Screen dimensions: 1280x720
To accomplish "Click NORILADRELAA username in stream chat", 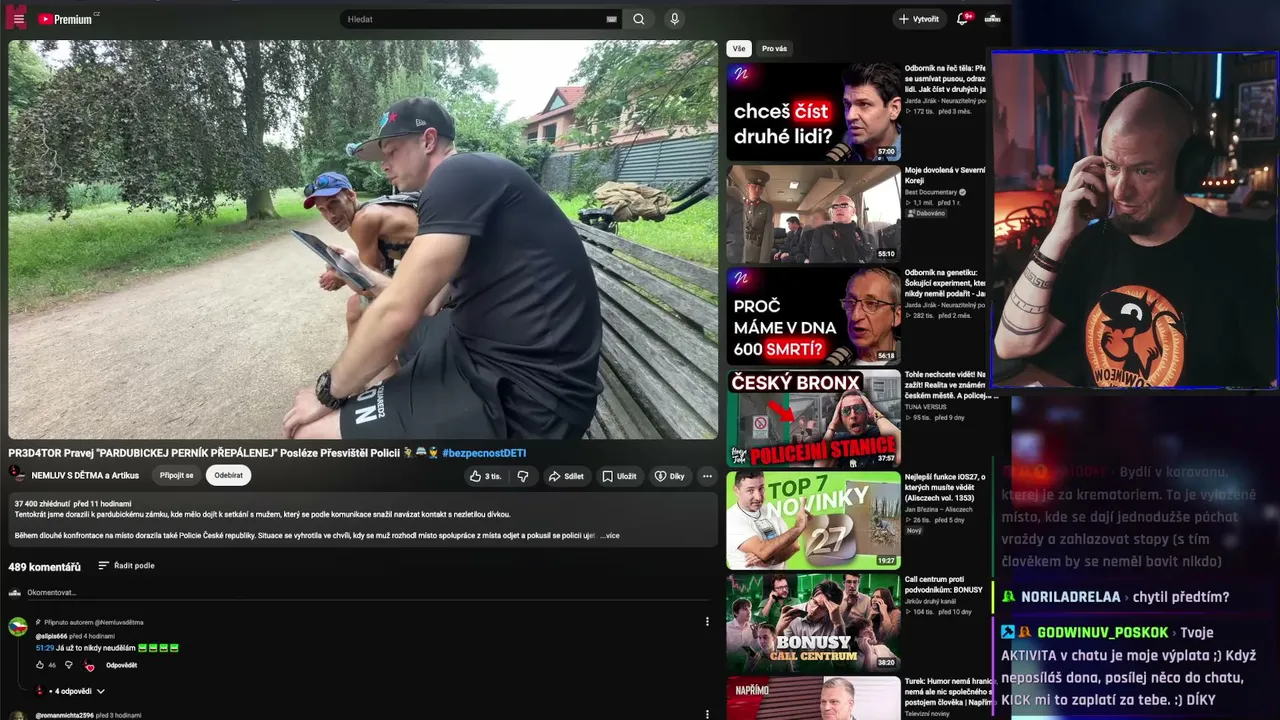I will (1070, 597).
